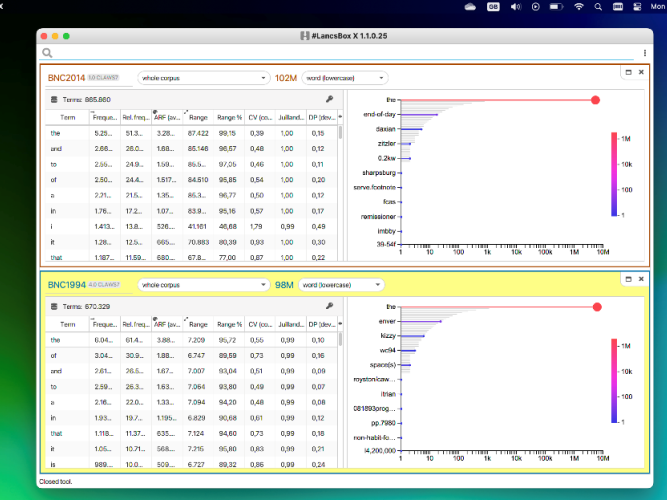Image resolution: width=667 pixels, height=500 pixels.
Task: Maximize the BNC1994 panel
Action: pos(628,279)
